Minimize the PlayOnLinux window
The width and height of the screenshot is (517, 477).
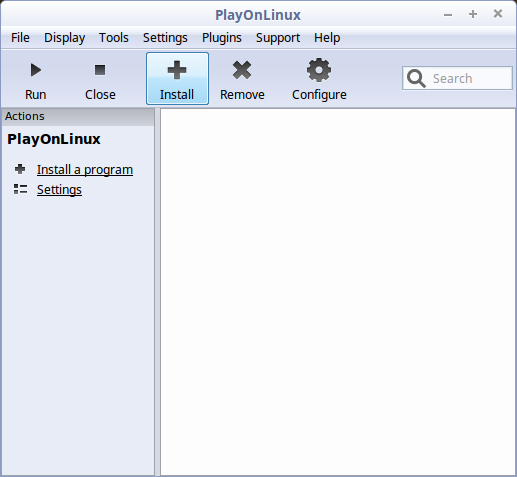tap(448, 14)
